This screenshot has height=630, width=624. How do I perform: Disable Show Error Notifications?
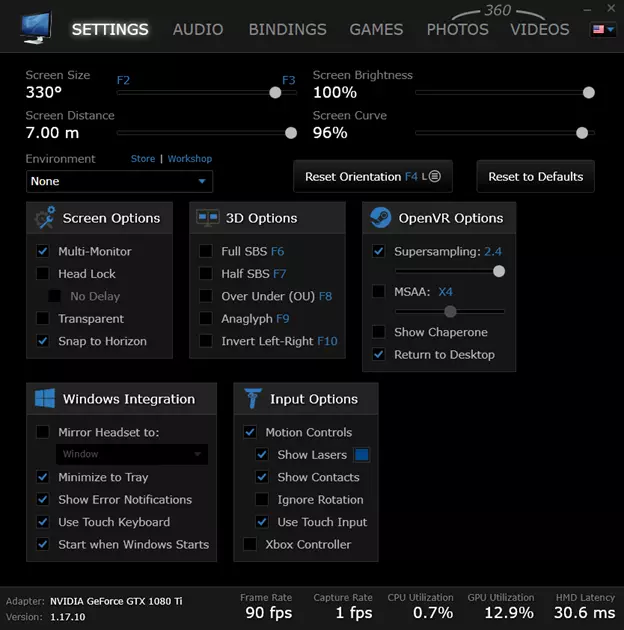click(x=43, y=499)
